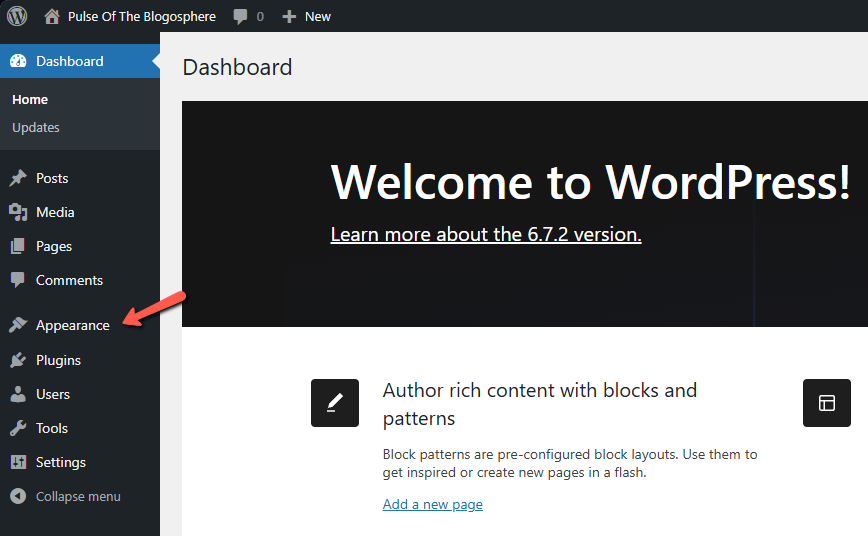Click the Plugins plug icon
This screenshot has width=868, height=536.
pos(18,360)
